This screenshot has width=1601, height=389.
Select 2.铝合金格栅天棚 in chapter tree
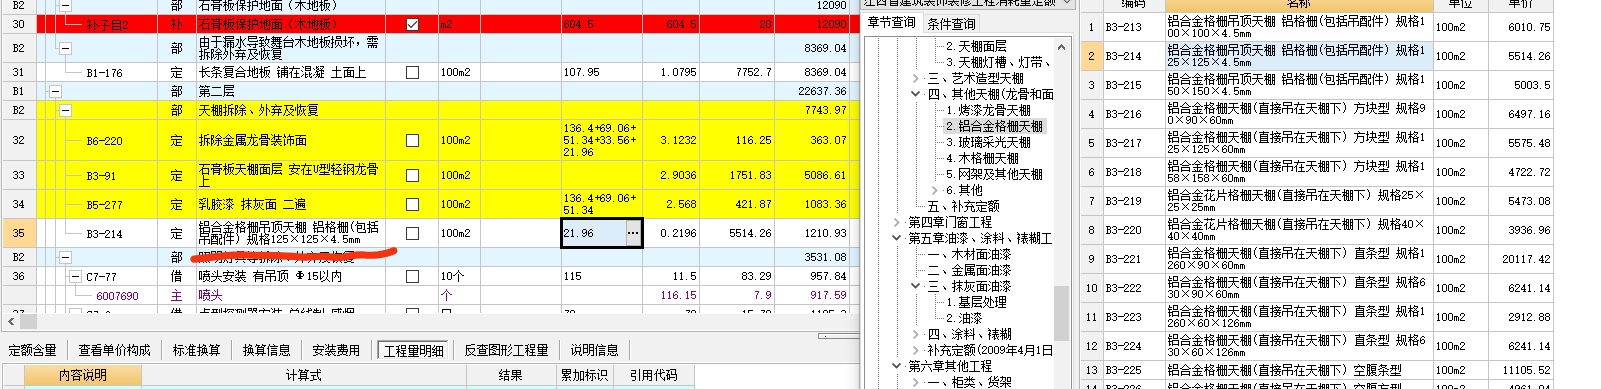pos(994,126)
